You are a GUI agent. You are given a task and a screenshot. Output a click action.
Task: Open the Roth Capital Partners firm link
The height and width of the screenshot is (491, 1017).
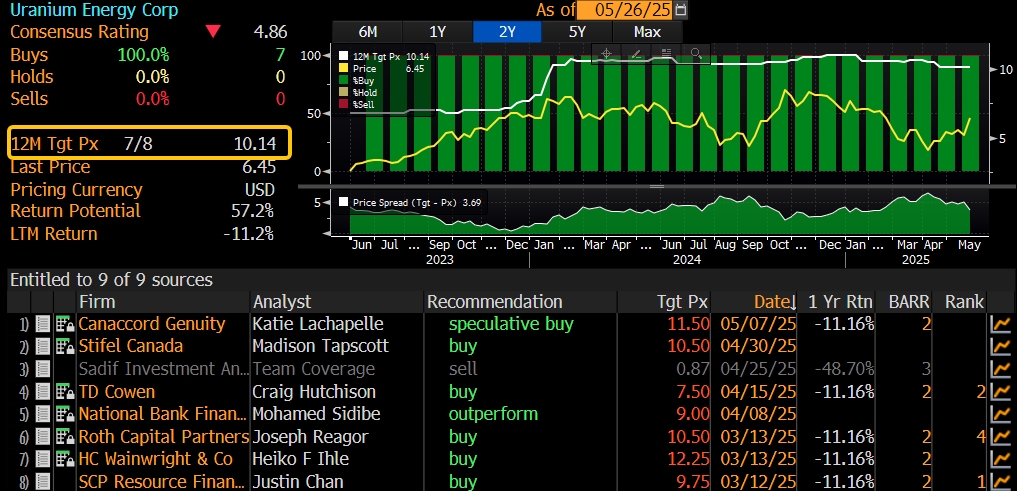pyautogui.click(x=163, y=437)
